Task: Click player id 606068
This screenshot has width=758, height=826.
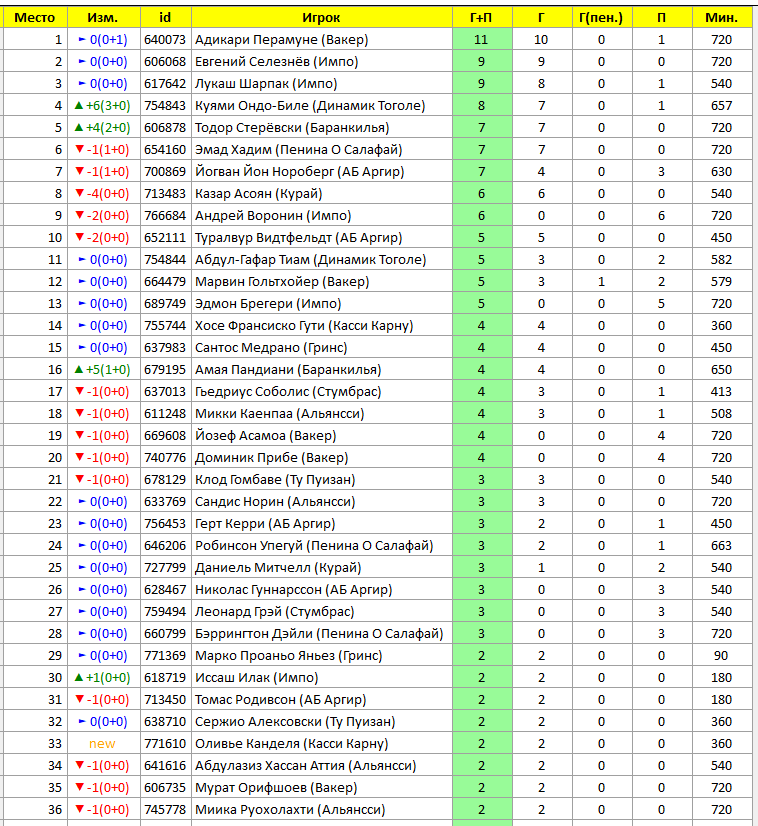Action: click(165, 62)
